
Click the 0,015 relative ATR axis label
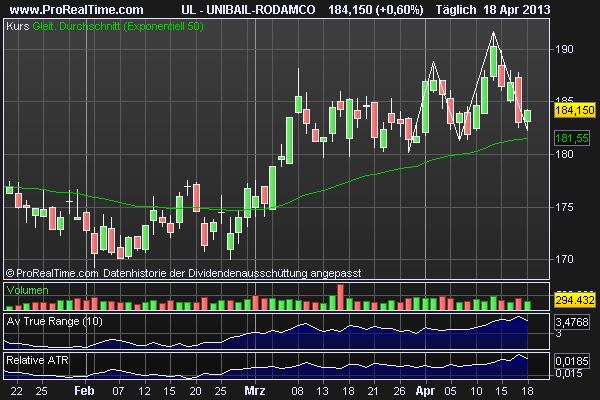[x=568, y=373]
